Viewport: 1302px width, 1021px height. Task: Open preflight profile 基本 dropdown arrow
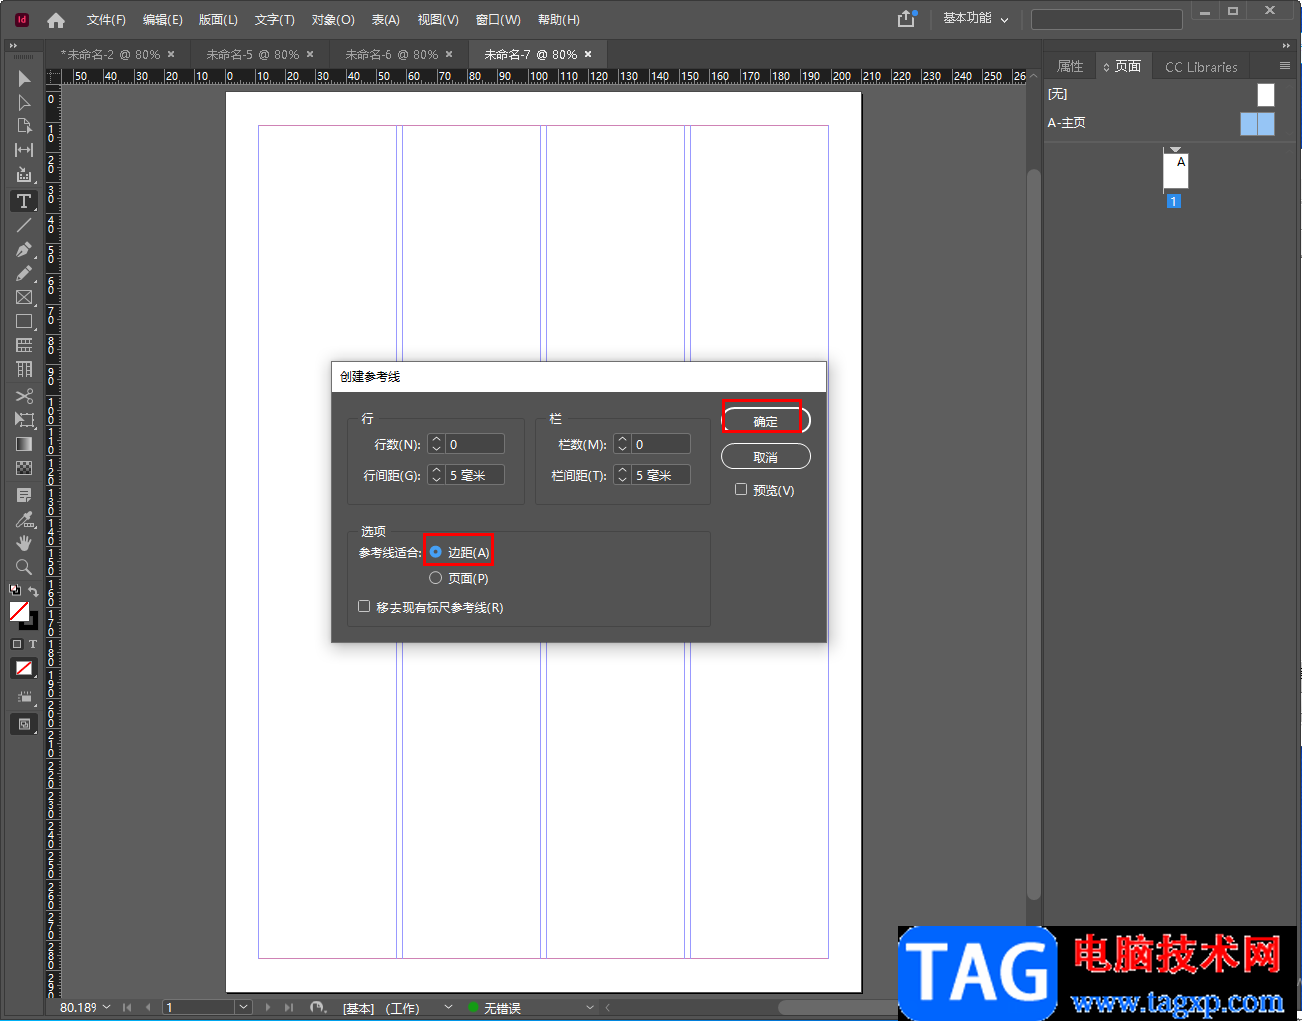tap(448, 1007)
